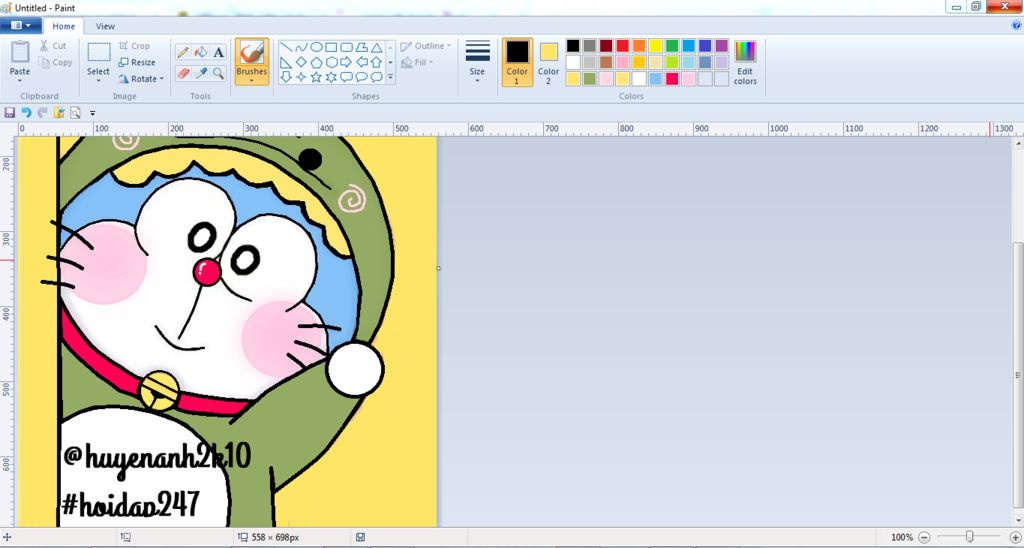Choose the Hexagon shape

[331, 63]
